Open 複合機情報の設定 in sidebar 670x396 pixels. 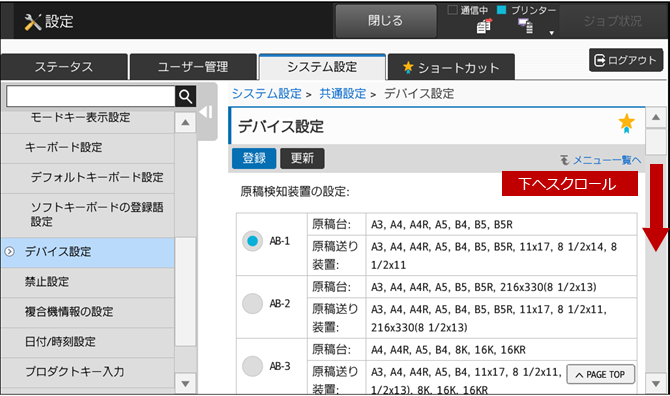[x=88, y=312]
